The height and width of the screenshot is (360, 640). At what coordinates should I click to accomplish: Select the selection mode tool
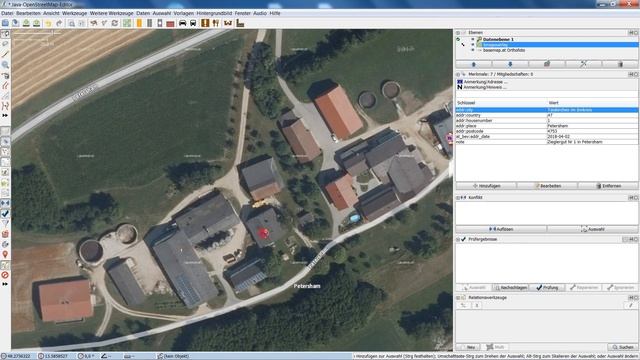(x=5, y=34)
